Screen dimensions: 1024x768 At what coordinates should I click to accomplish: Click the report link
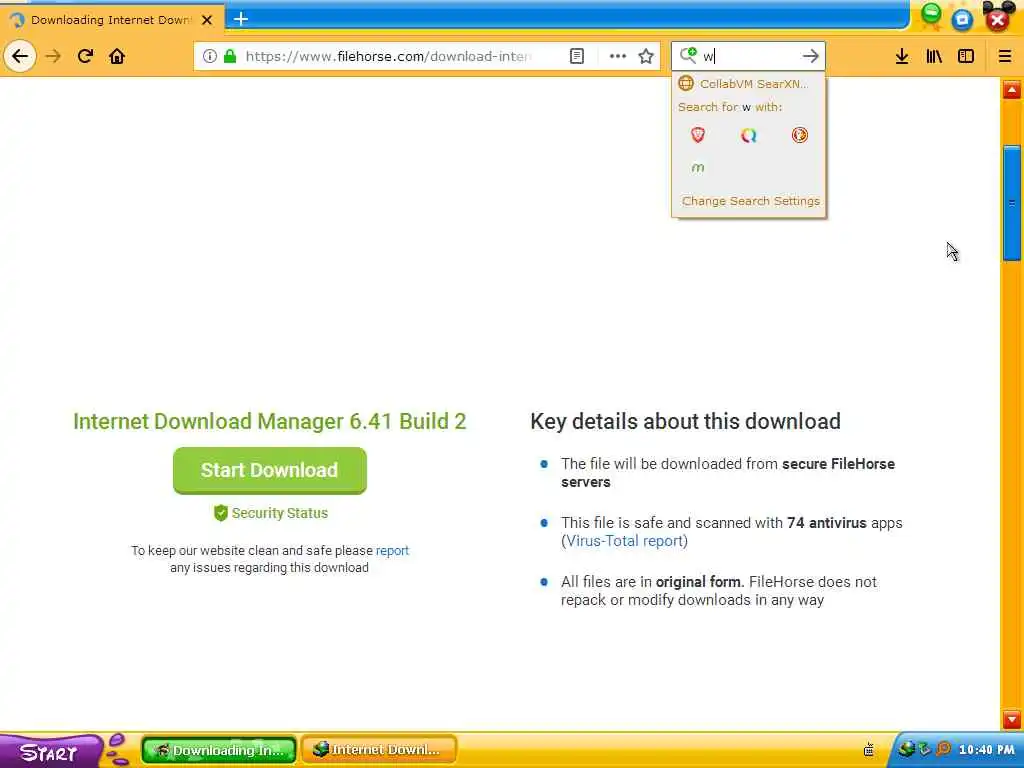click(x=392, y=551)
